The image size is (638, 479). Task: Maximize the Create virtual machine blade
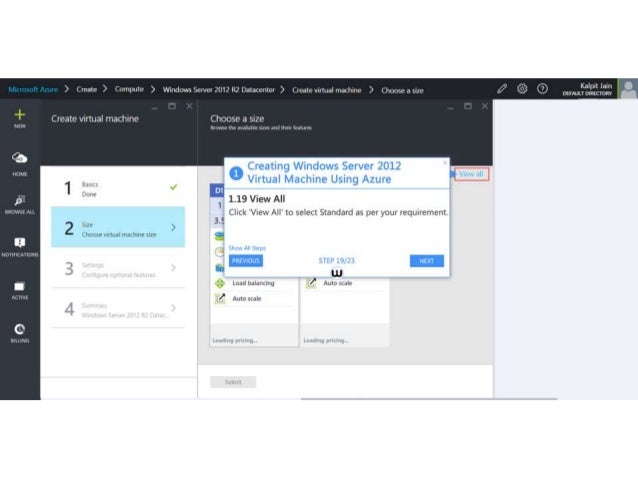pos(172,106)
